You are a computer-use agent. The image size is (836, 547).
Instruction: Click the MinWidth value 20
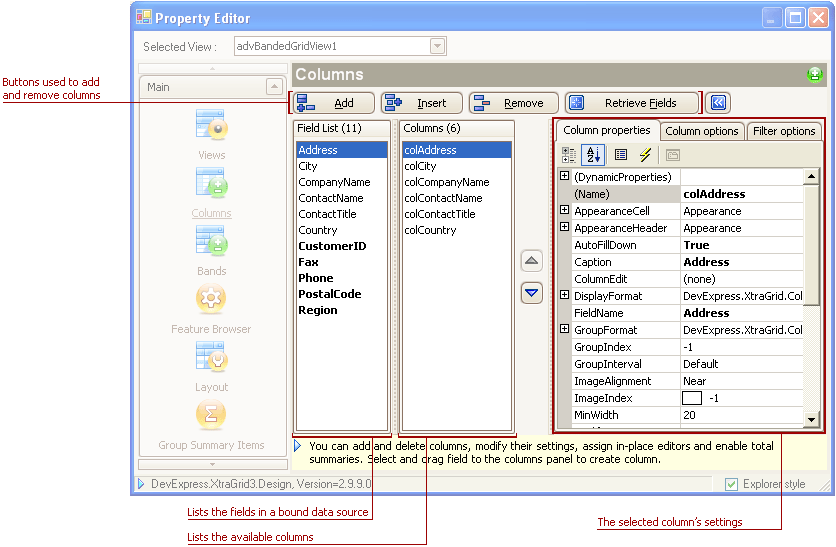[x=742, y=415]
